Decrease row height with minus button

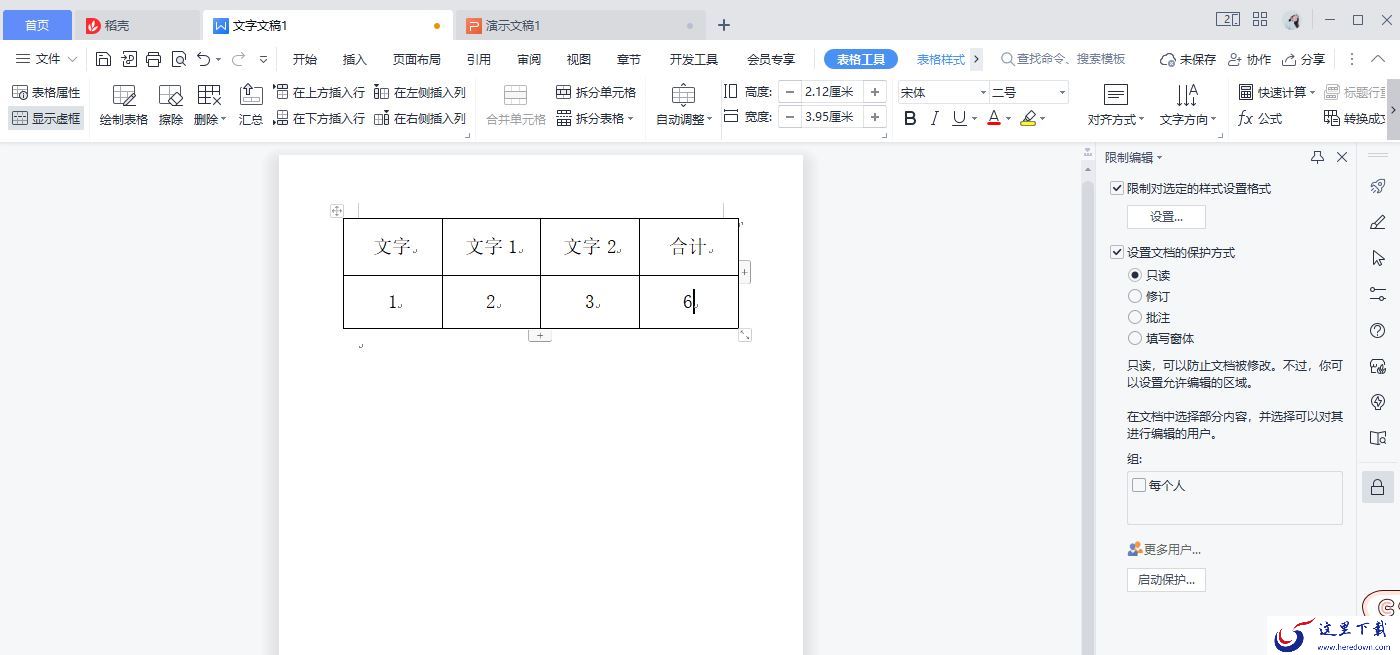click(790, 92)
